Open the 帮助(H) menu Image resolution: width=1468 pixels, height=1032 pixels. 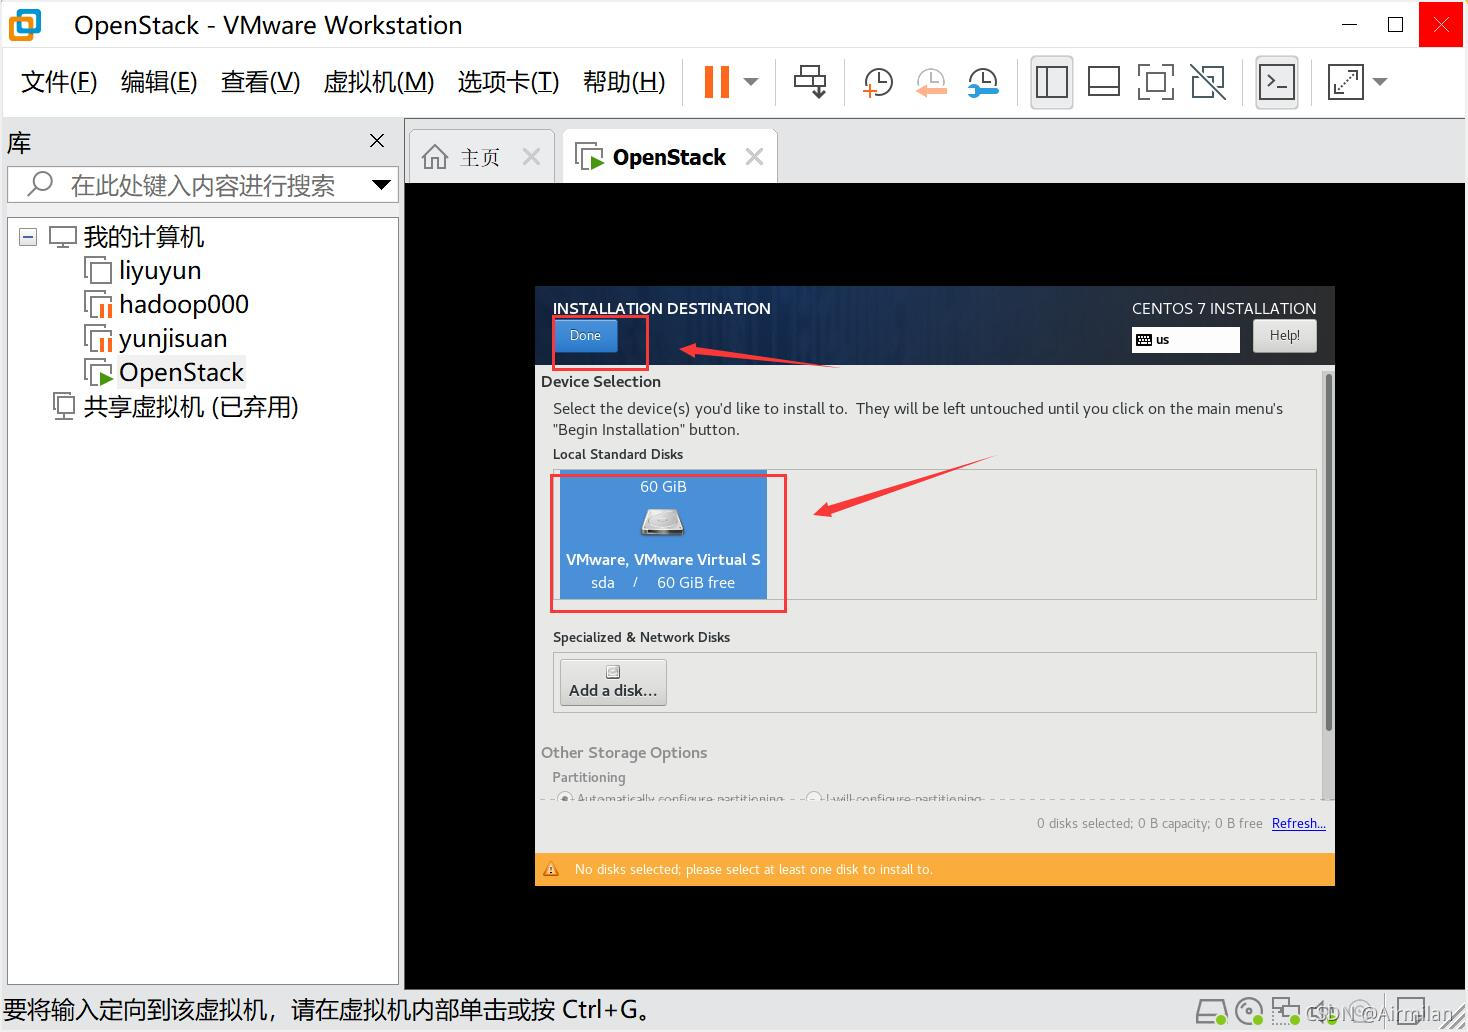[x=624, y=82]
